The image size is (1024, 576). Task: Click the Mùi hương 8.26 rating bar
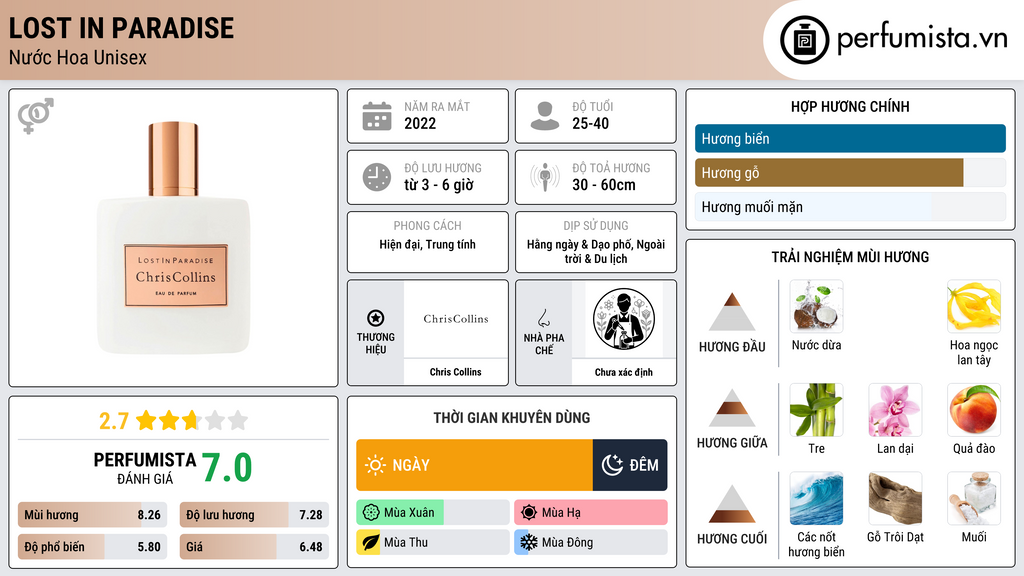click(92, 515)
